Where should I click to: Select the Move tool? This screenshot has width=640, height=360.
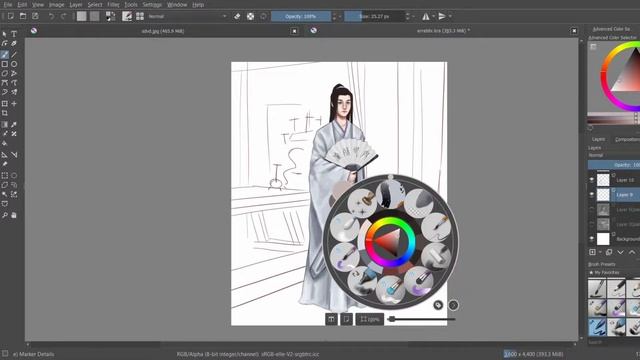click(14, 104)
